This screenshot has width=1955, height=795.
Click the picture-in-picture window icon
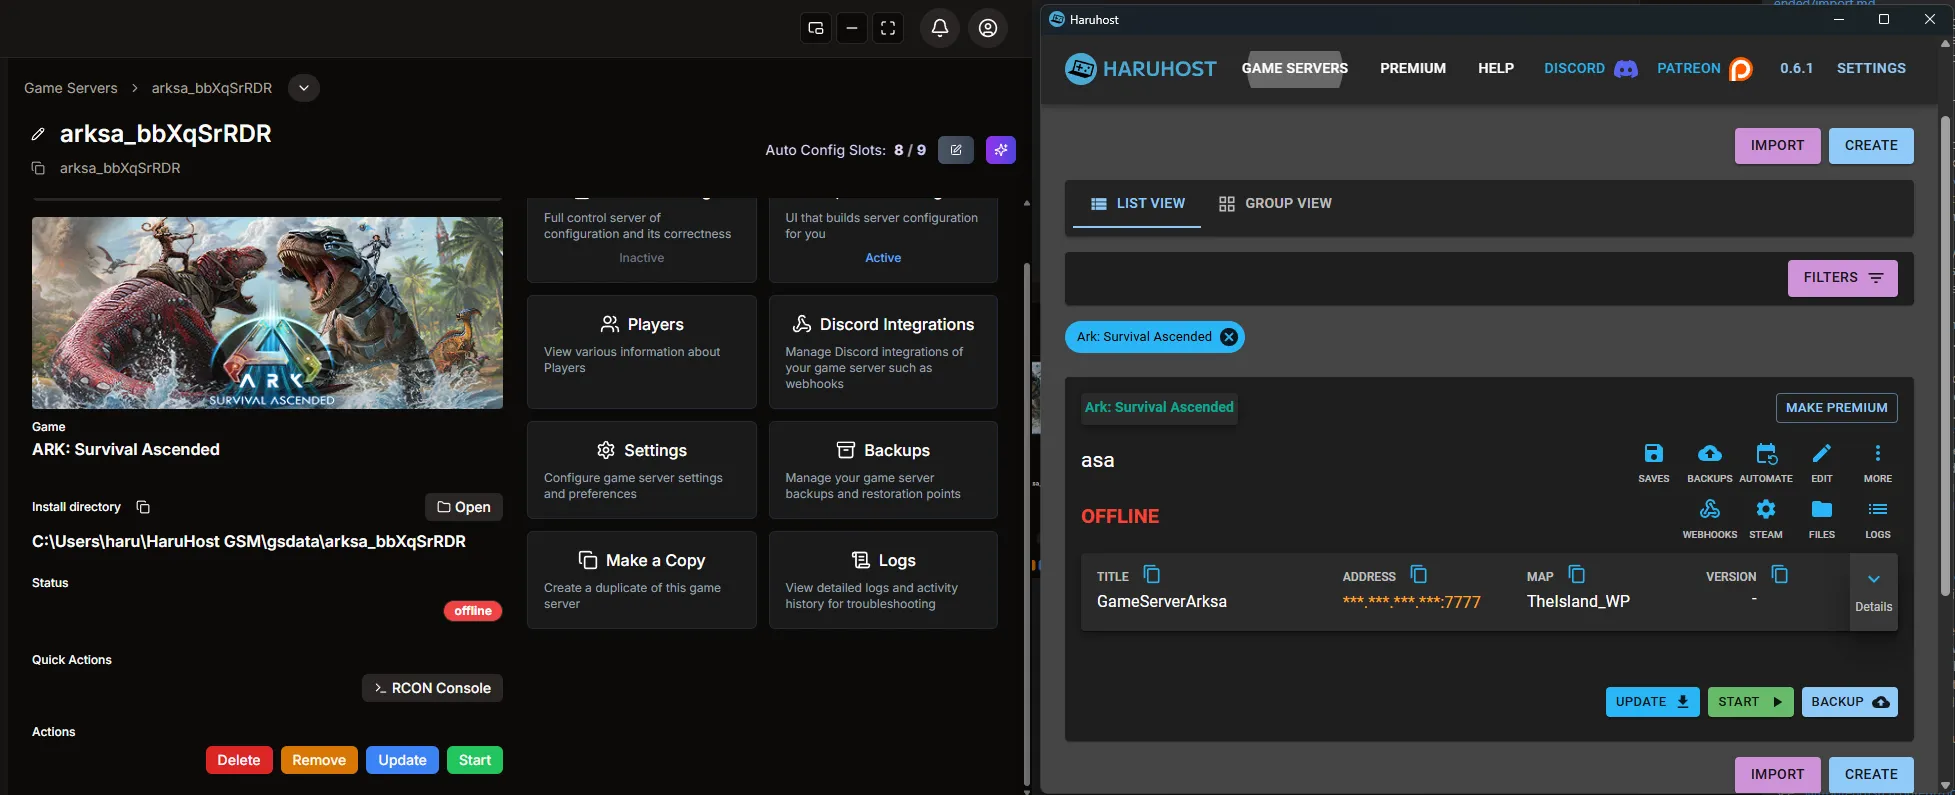pyautogui.click(x=815, y=28)
